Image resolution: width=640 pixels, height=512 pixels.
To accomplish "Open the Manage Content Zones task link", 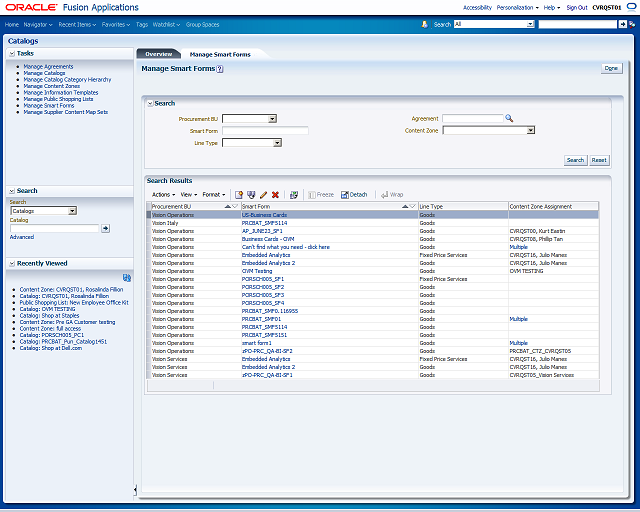I will click(x=52, y=86).
